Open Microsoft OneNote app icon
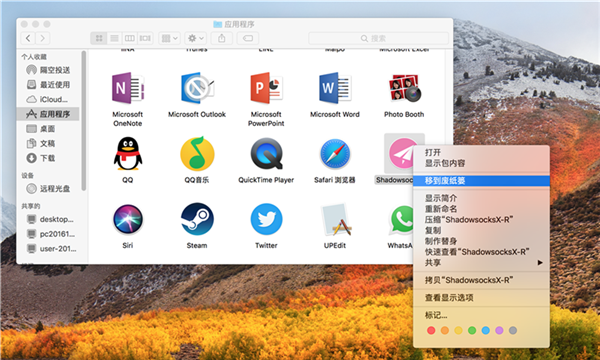Screen dimensions: 600x360 (127, 88)
